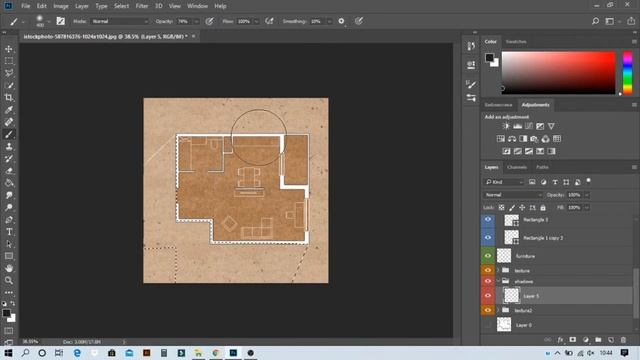
Task: Toggle lock transparent pixels
Action: 501,208
